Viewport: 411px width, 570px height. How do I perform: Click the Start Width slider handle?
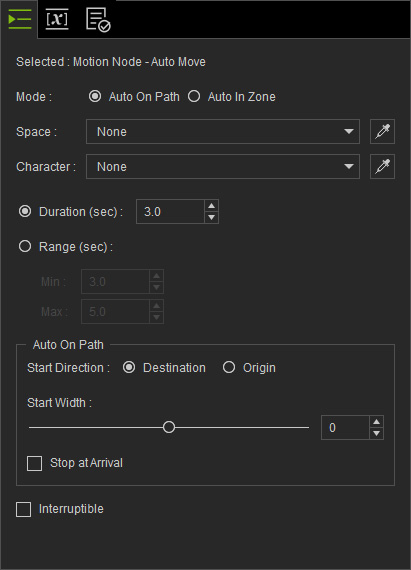pyautogui.click(x=169, y=427)
